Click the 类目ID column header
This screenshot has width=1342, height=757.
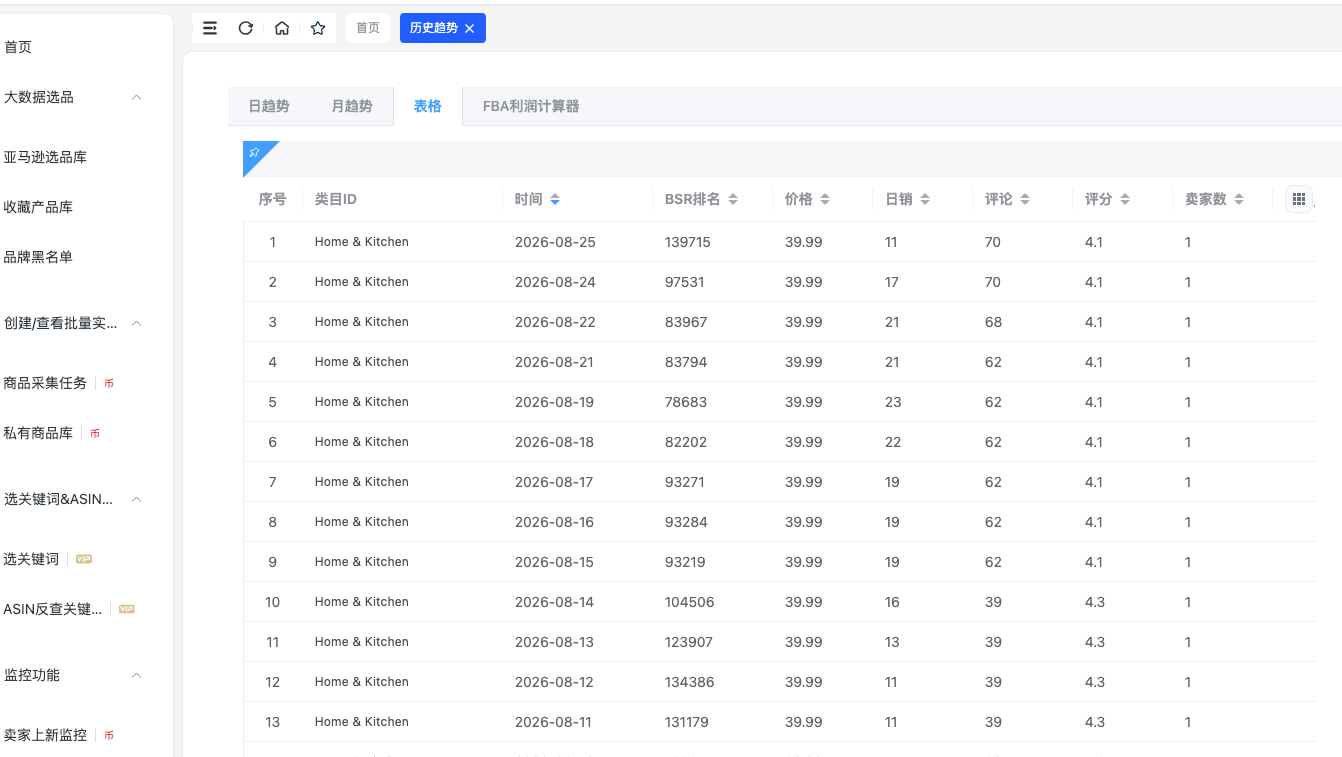pos(336,199)
